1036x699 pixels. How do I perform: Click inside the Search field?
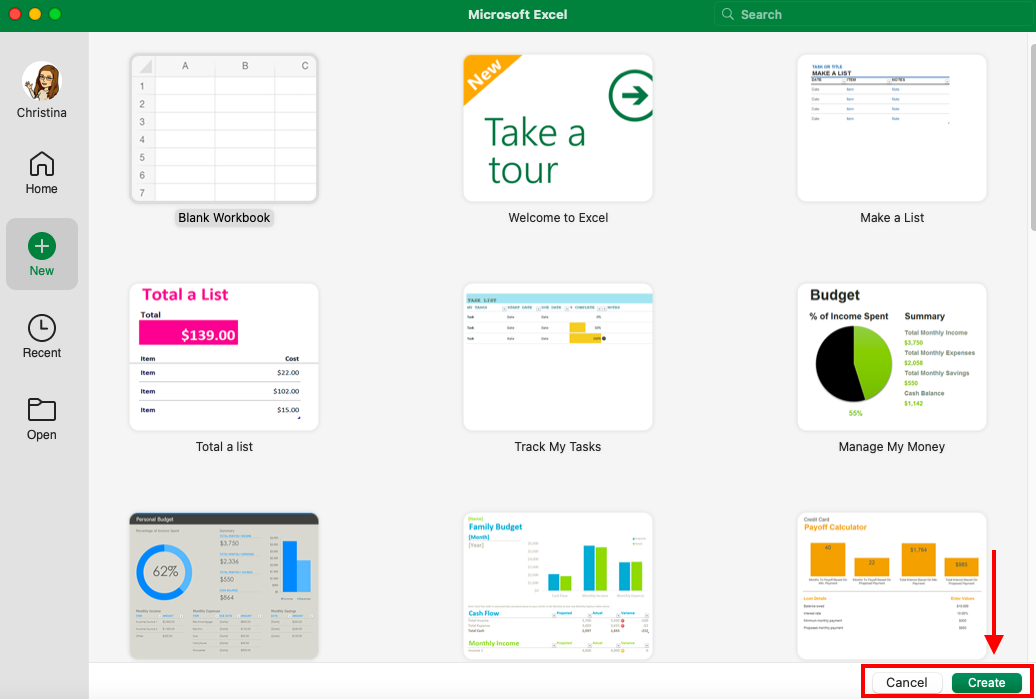[874, 15]
